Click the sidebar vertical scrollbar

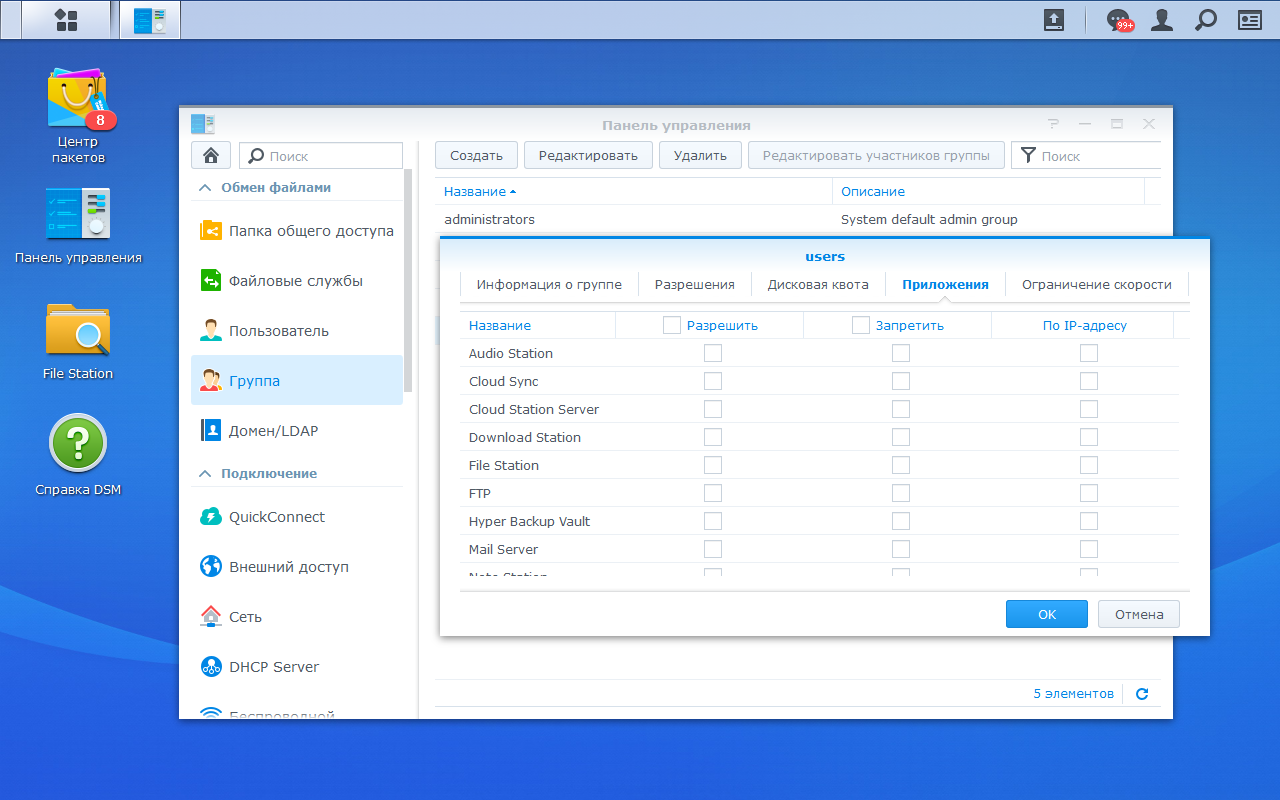click(x=408, y=280)
